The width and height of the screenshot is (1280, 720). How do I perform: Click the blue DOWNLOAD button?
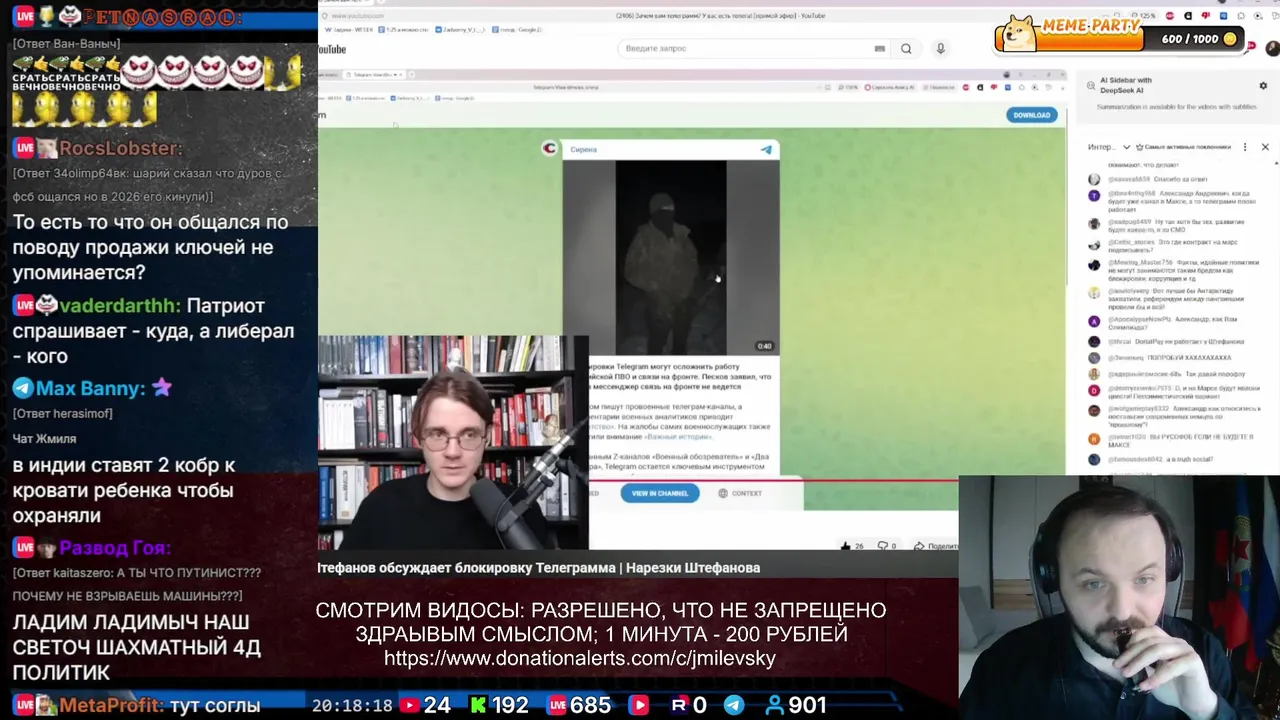(1031, 115)
